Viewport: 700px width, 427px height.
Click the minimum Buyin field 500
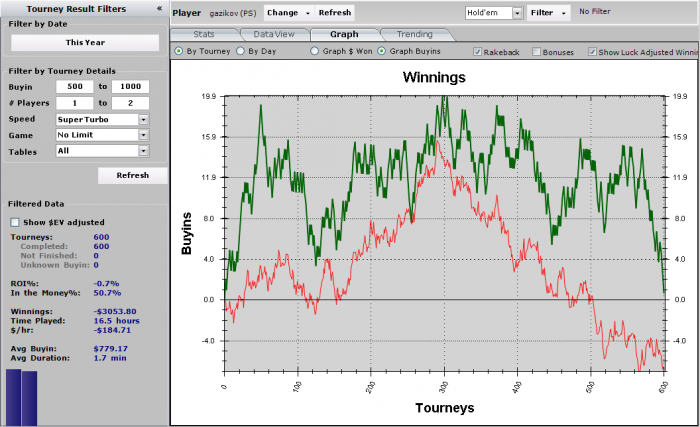point(75,87)
